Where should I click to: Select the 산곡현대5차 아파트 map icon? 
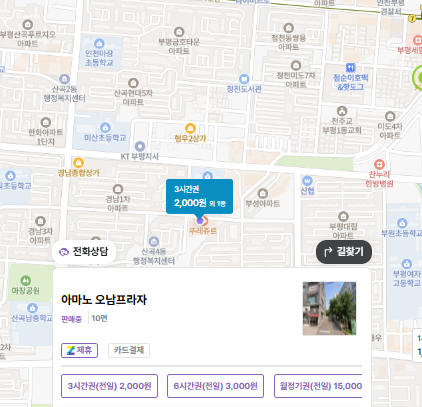click(133, 83)
